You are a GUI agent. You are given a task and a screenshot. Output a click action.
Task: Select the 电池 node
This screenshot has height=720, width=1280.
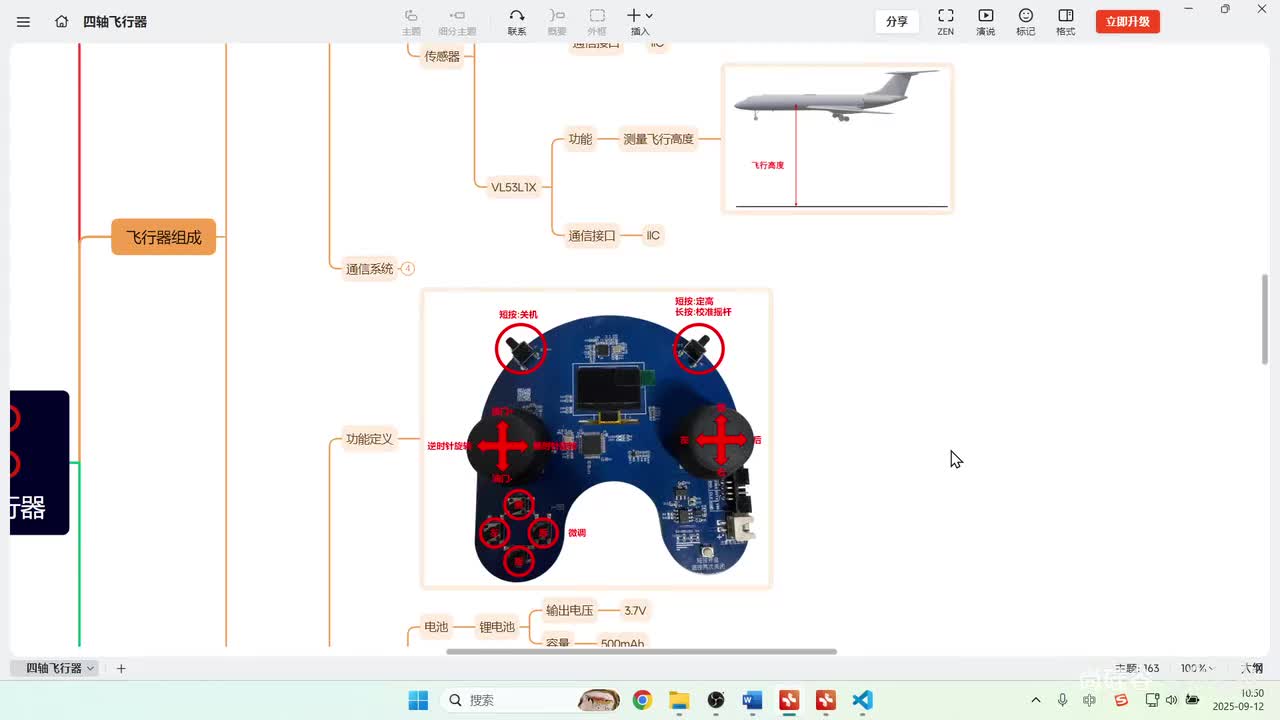(436, 627)
